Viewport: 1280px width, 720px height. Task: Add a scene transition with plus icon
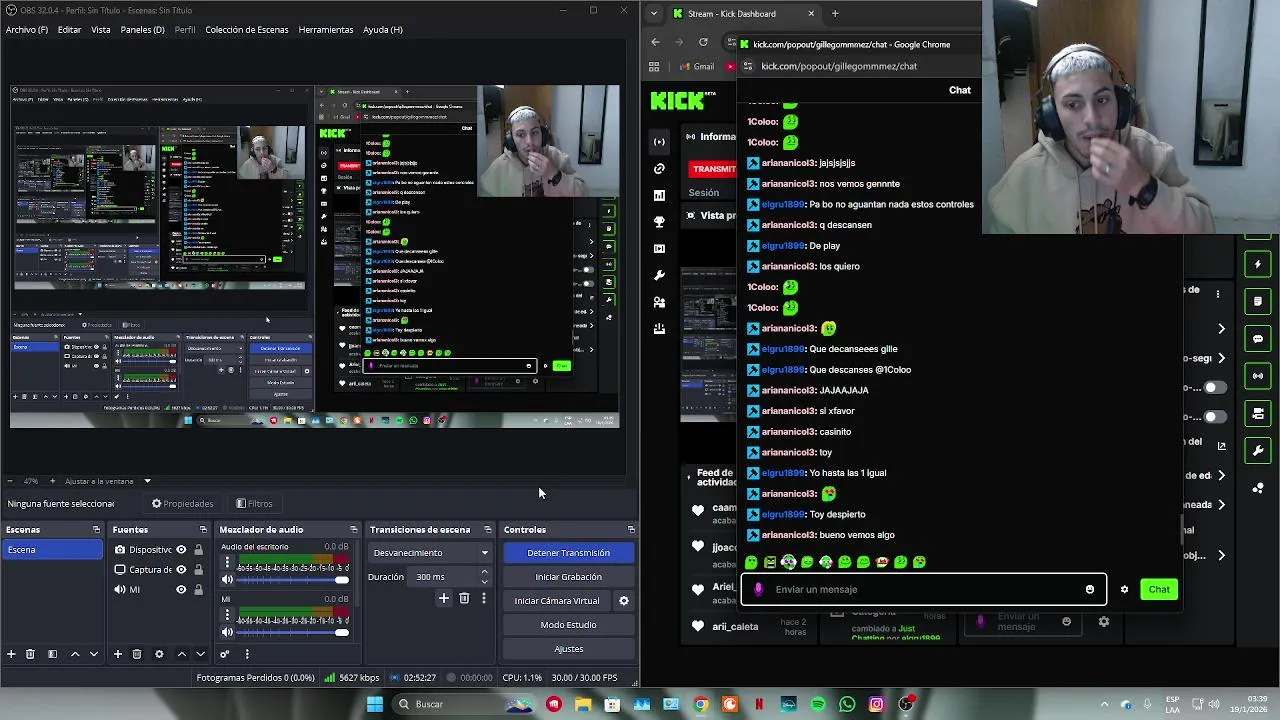click(x=444, y=598)
